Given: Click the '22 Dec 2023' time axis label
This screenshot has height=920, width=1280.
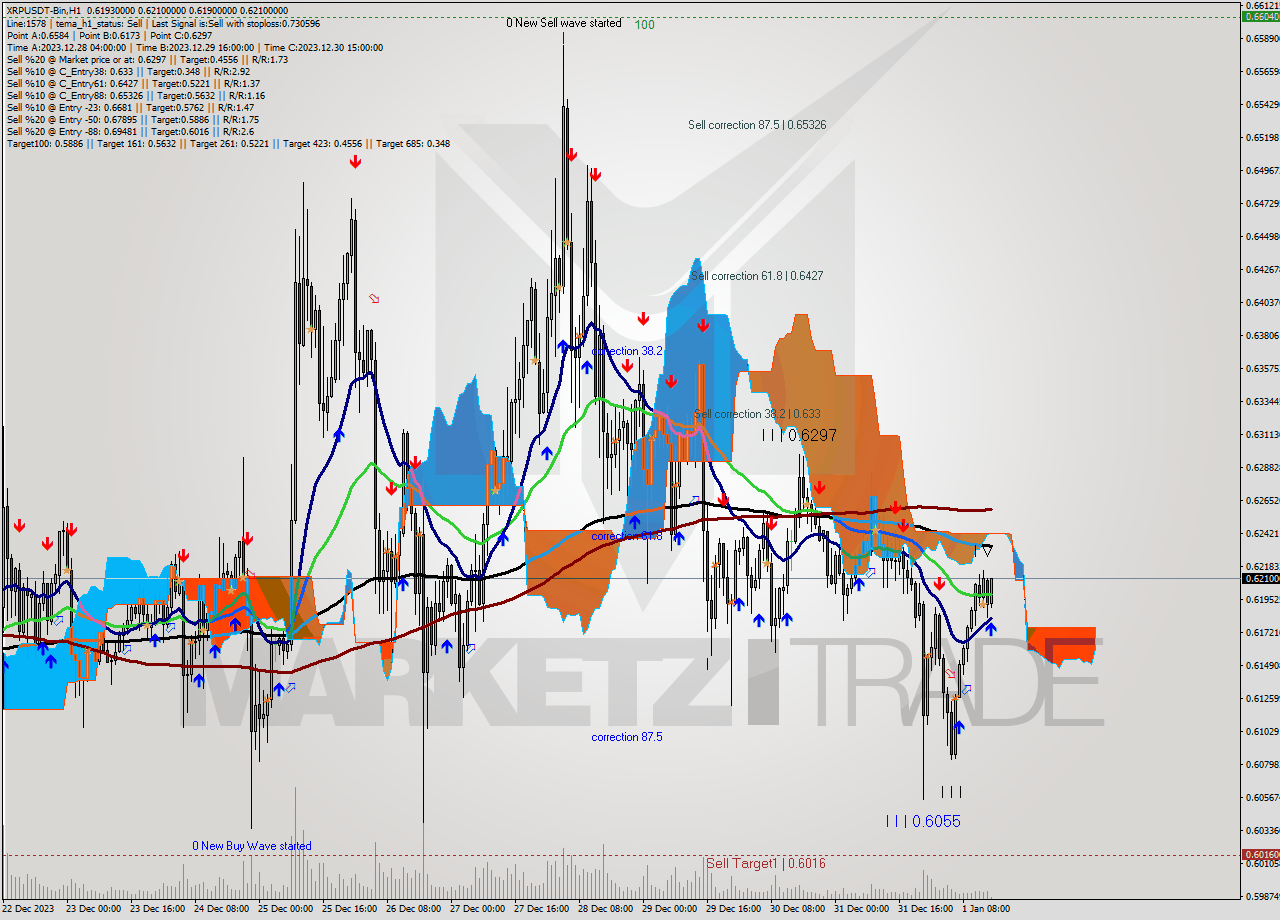Looking at the screenshot, I should coord(29,909).
